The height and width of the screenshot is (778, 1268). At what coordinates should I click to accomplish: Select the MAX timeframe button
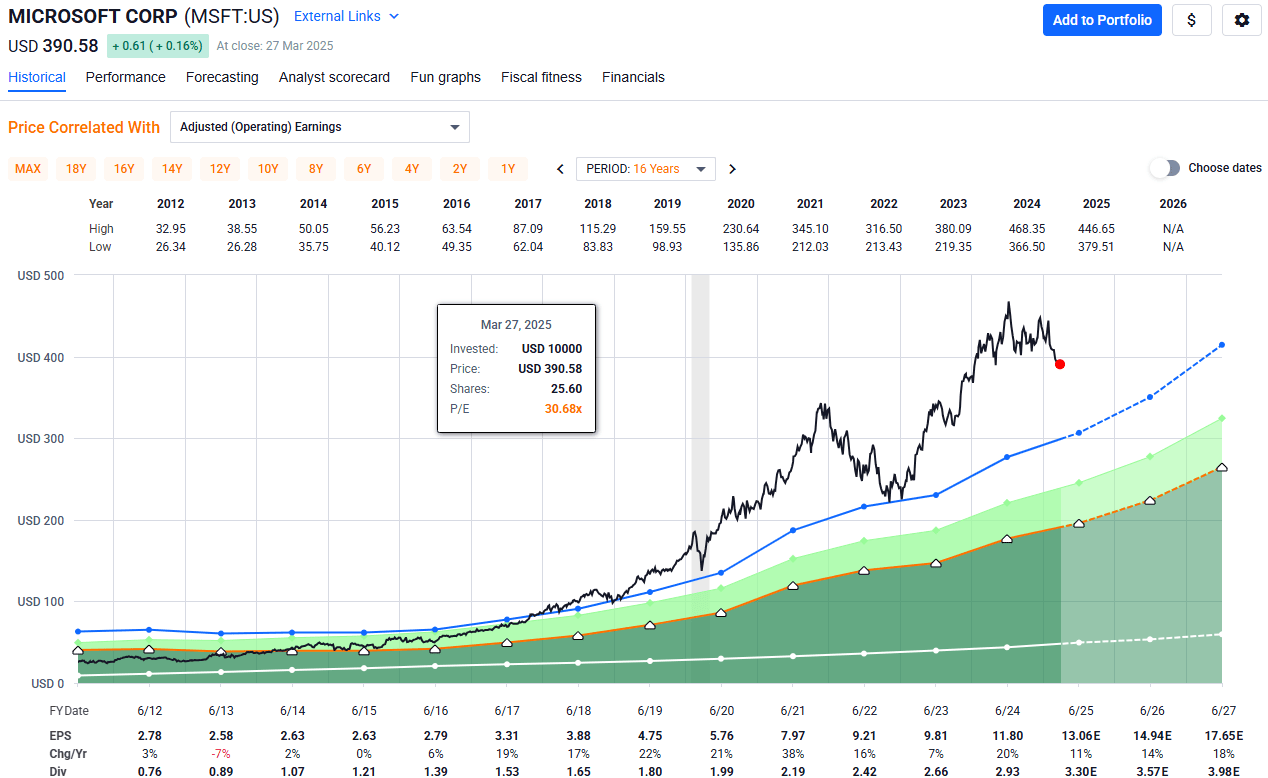click(x=27, y=168)
